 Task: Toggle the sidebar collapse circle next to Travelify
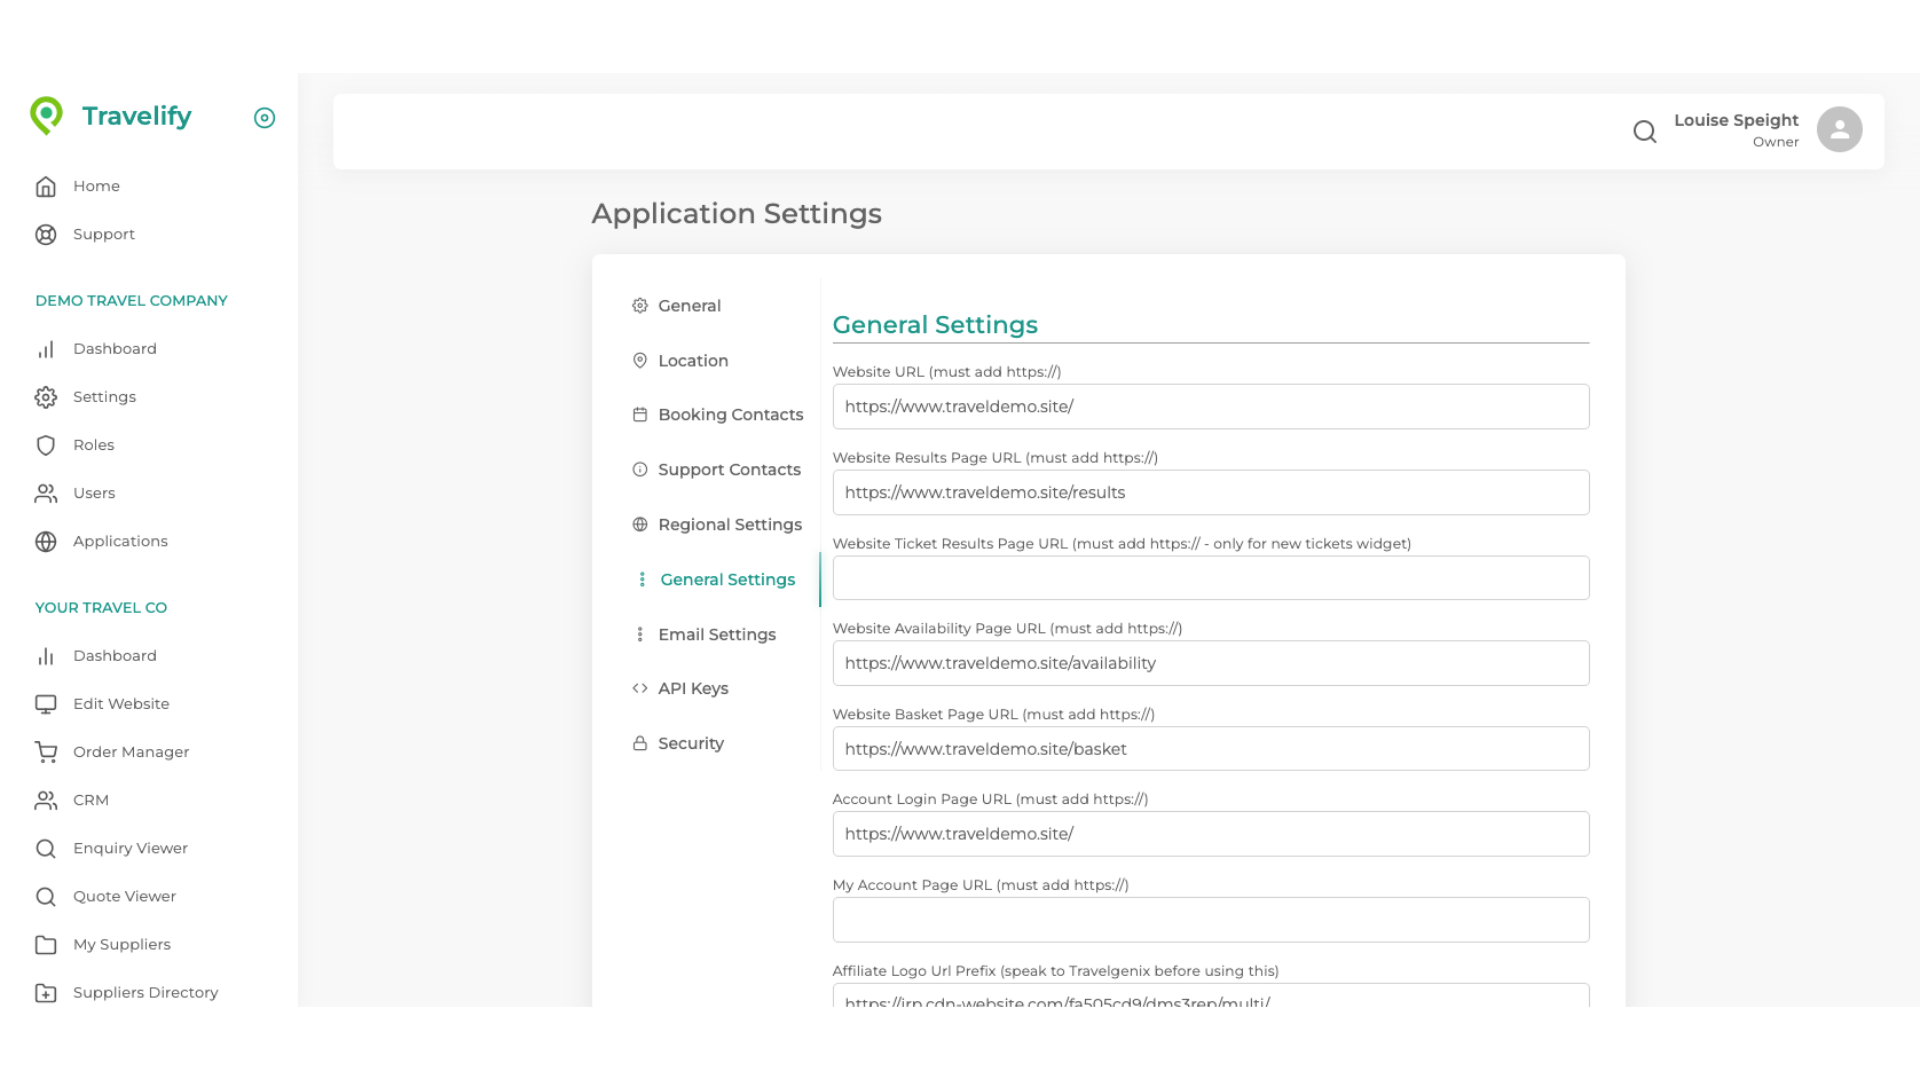coord(264,118)
